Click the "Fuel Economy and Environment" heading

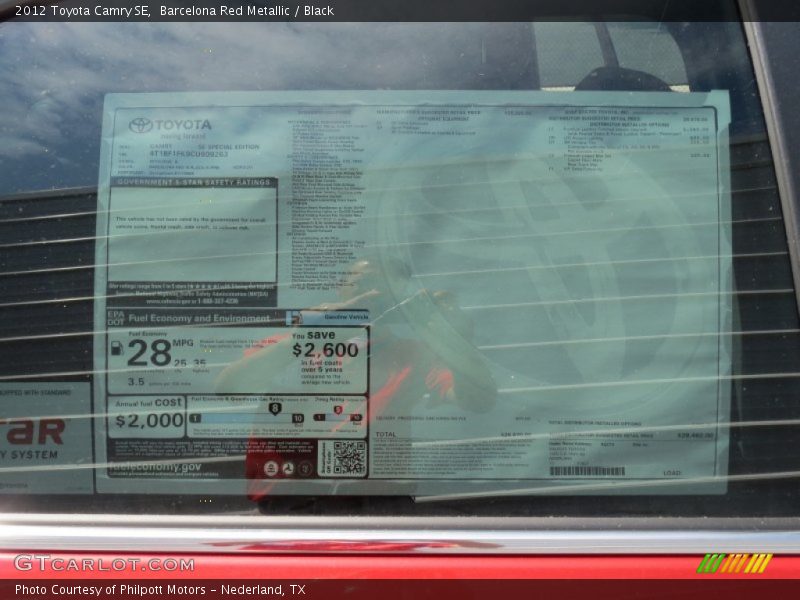(198, 318)
